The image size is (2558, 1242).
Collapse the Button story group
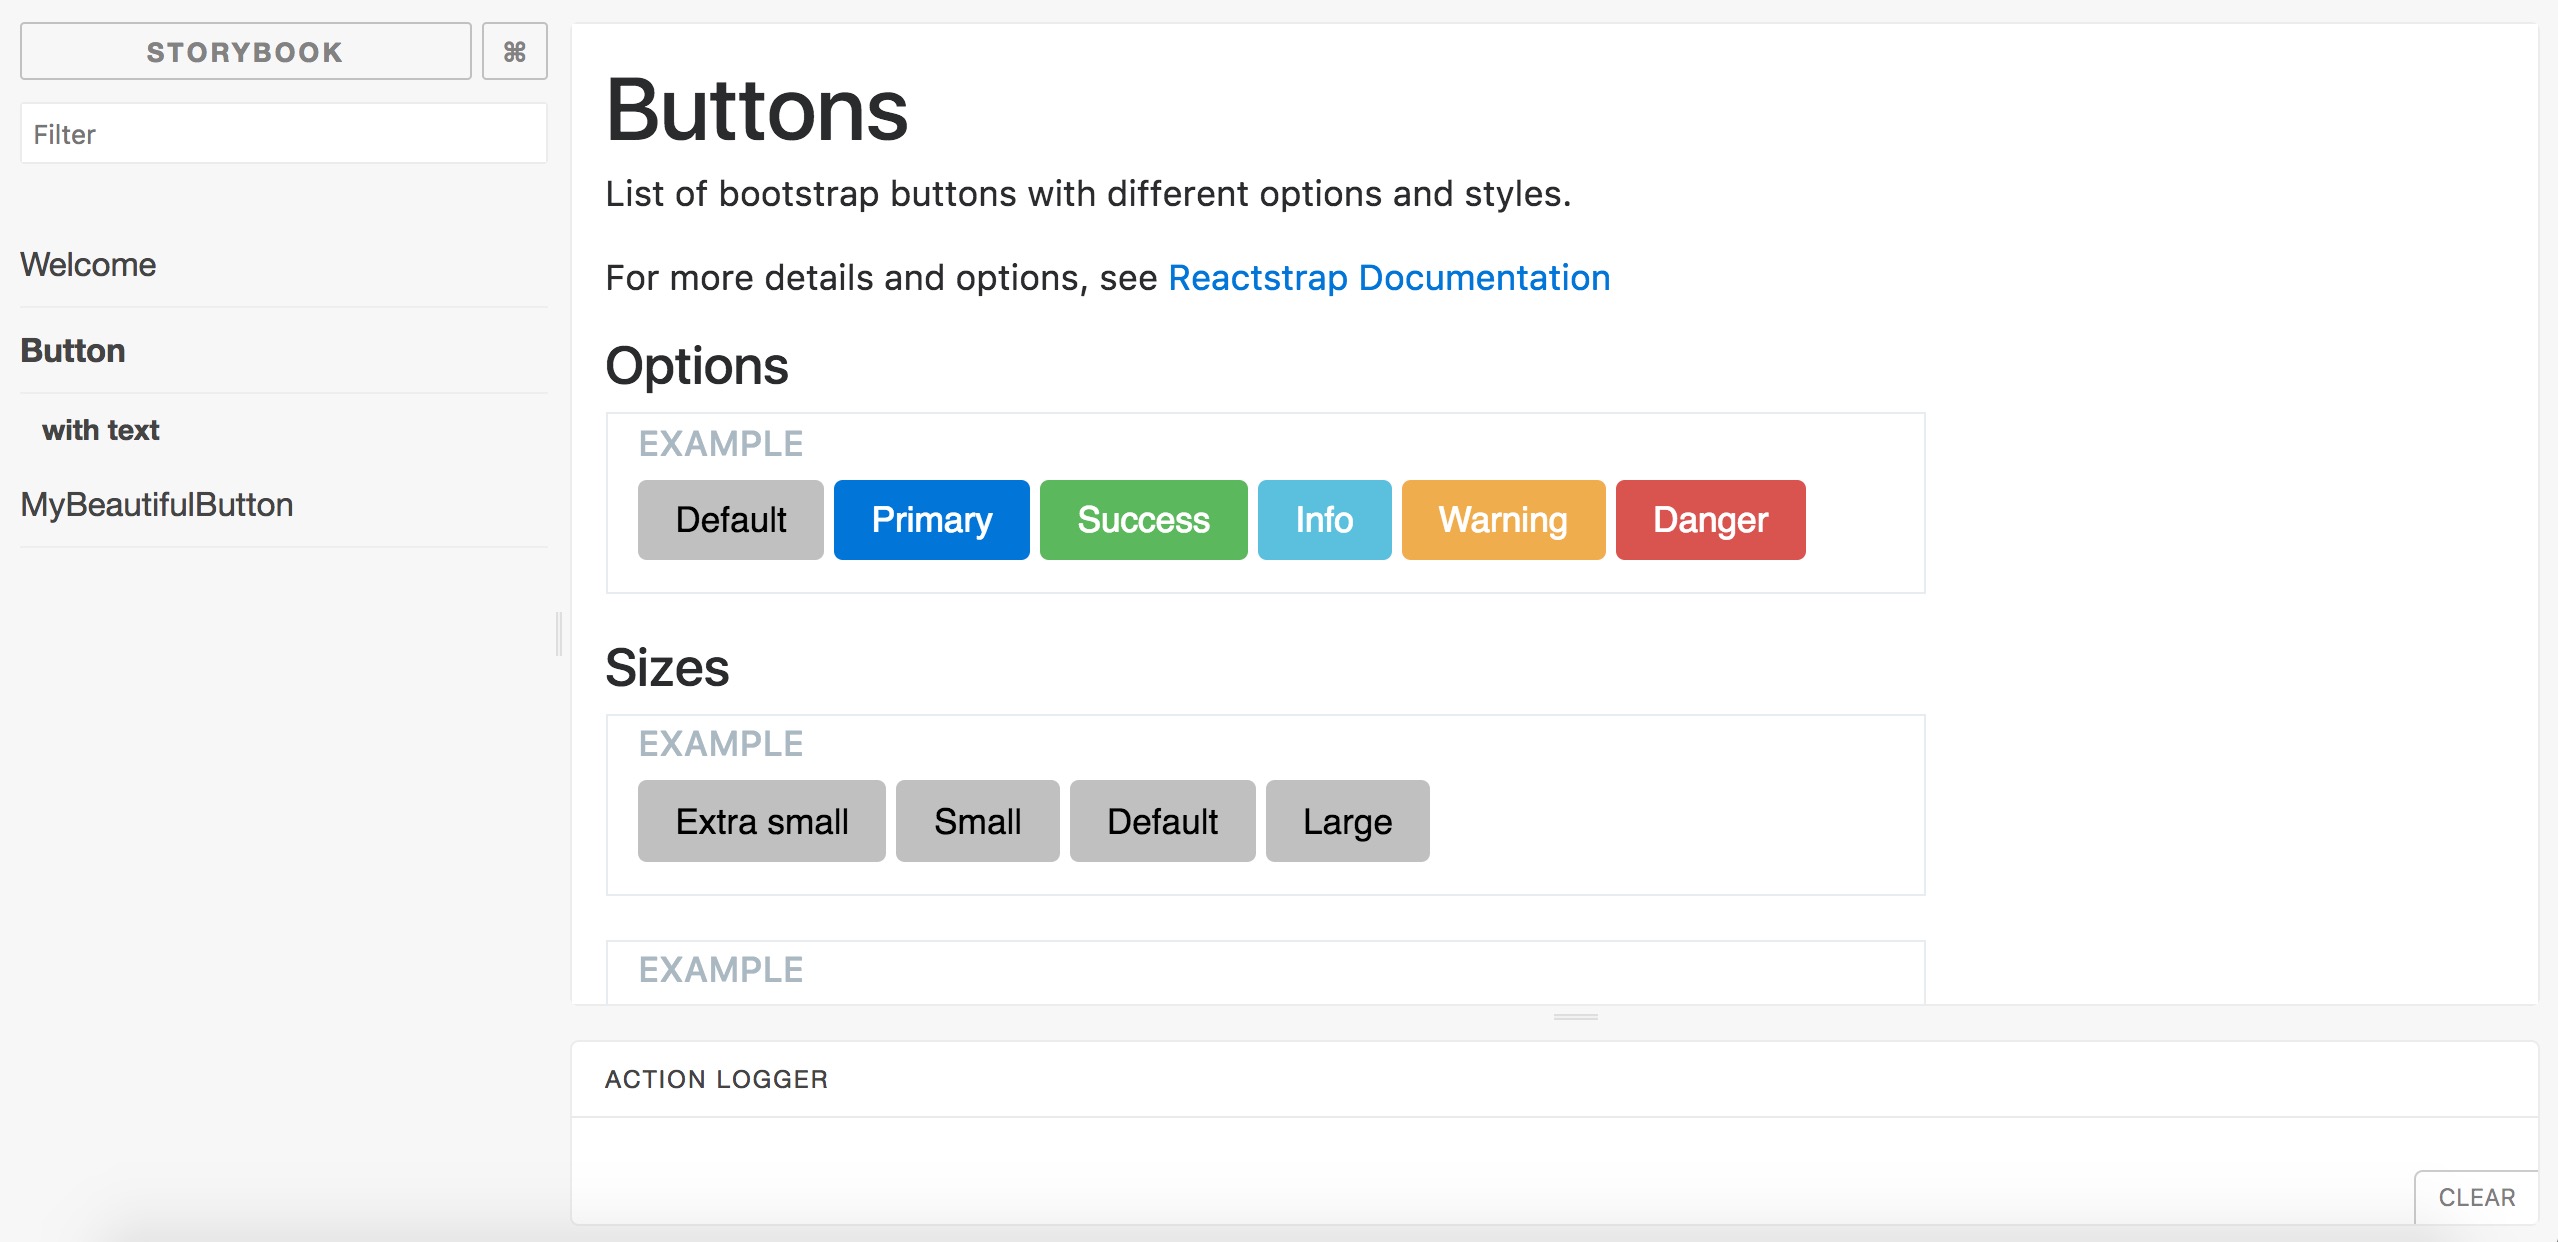[x=73, y=351]
